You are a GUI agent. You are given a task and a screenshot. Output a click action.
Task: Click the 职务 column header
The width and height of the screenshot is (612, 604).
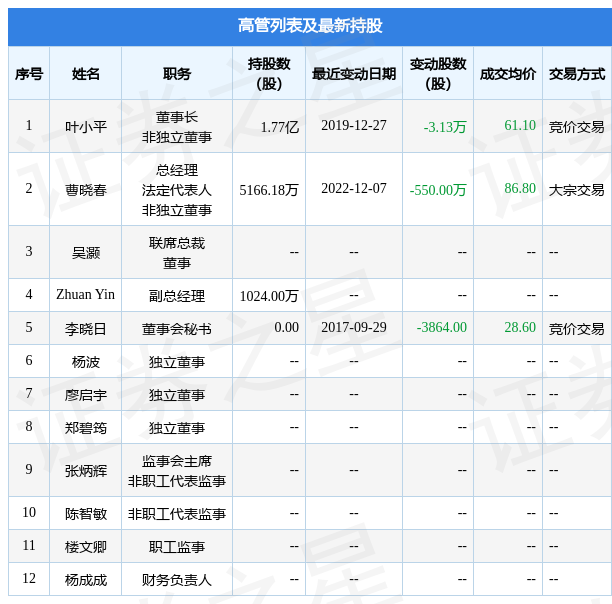point(177,74)
